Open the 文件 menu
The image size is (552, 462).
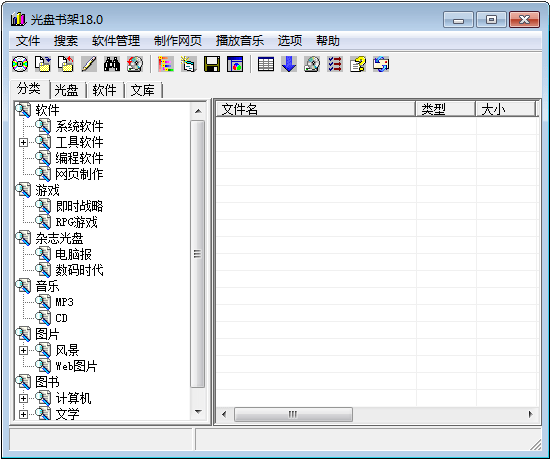coord(28,41)
